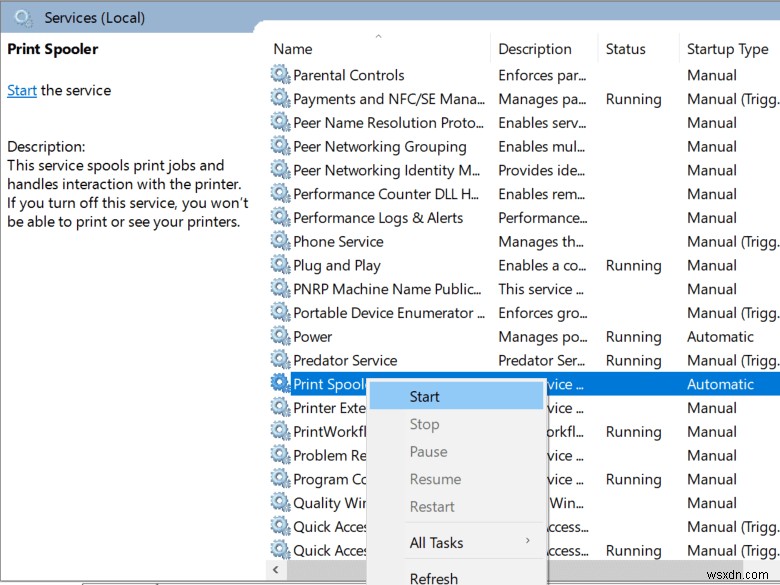The image size is (780, 585).
Task: Click the Phone Service gear icon
Action: coord(281,241)
